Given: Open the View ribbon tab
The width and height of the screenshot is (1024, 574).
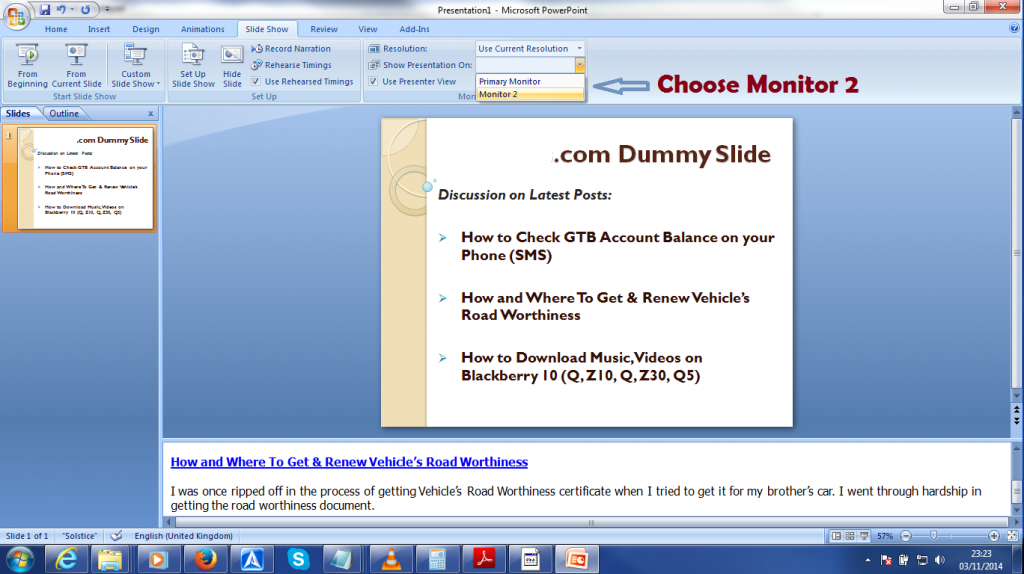Looking at the screenshot, I should (368, 29).
